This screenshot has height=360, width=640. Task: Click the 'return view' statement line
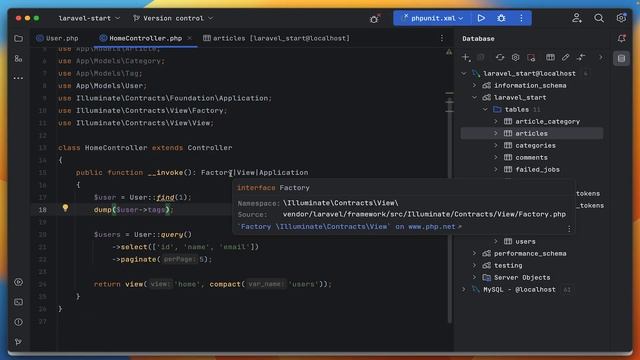213,284
